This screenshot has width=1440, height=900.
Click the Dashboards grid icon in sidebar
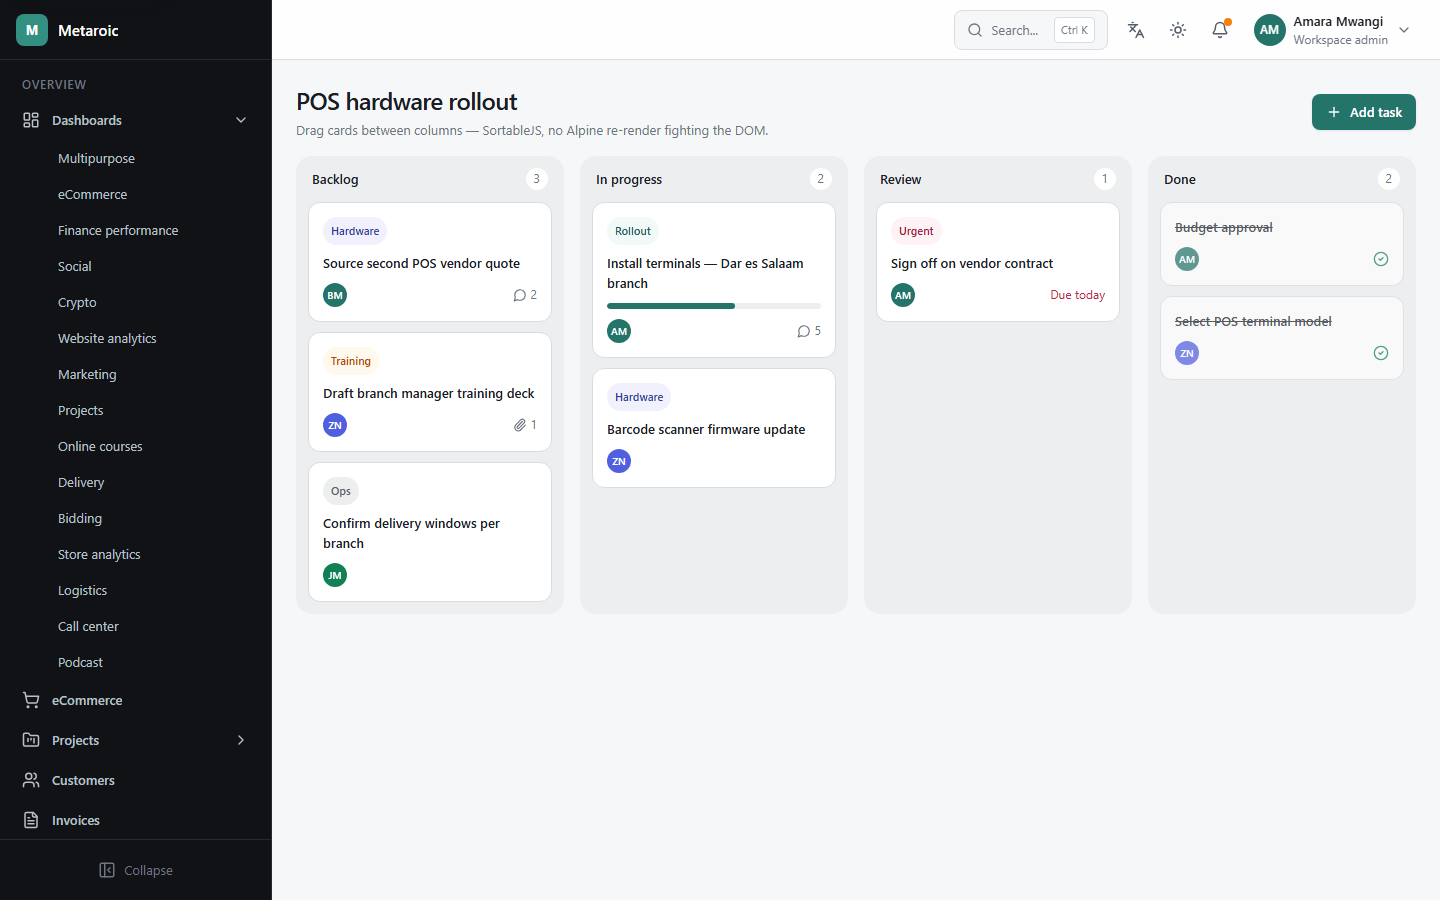coord(31,120)
